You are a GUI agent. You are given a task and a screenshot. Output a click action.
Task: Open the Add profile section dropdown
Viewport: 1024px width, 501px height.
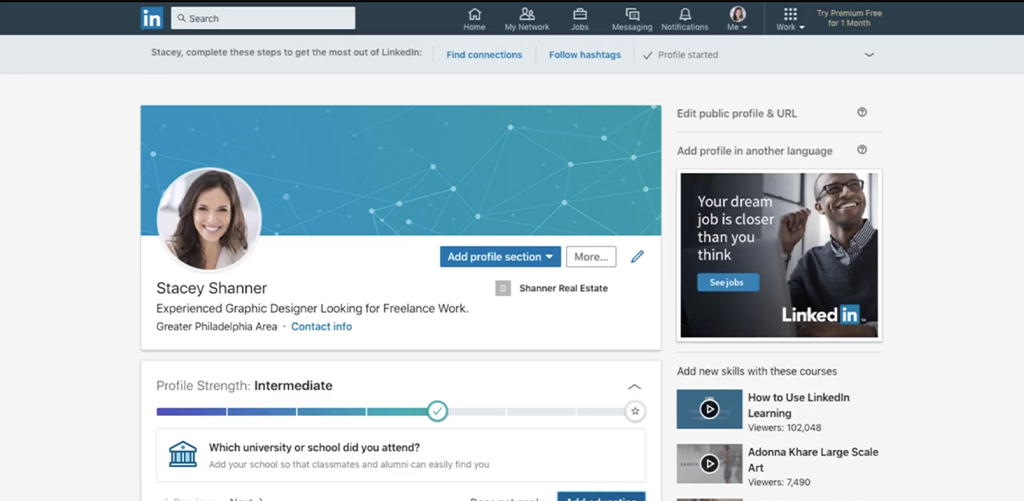click(500, 257)
